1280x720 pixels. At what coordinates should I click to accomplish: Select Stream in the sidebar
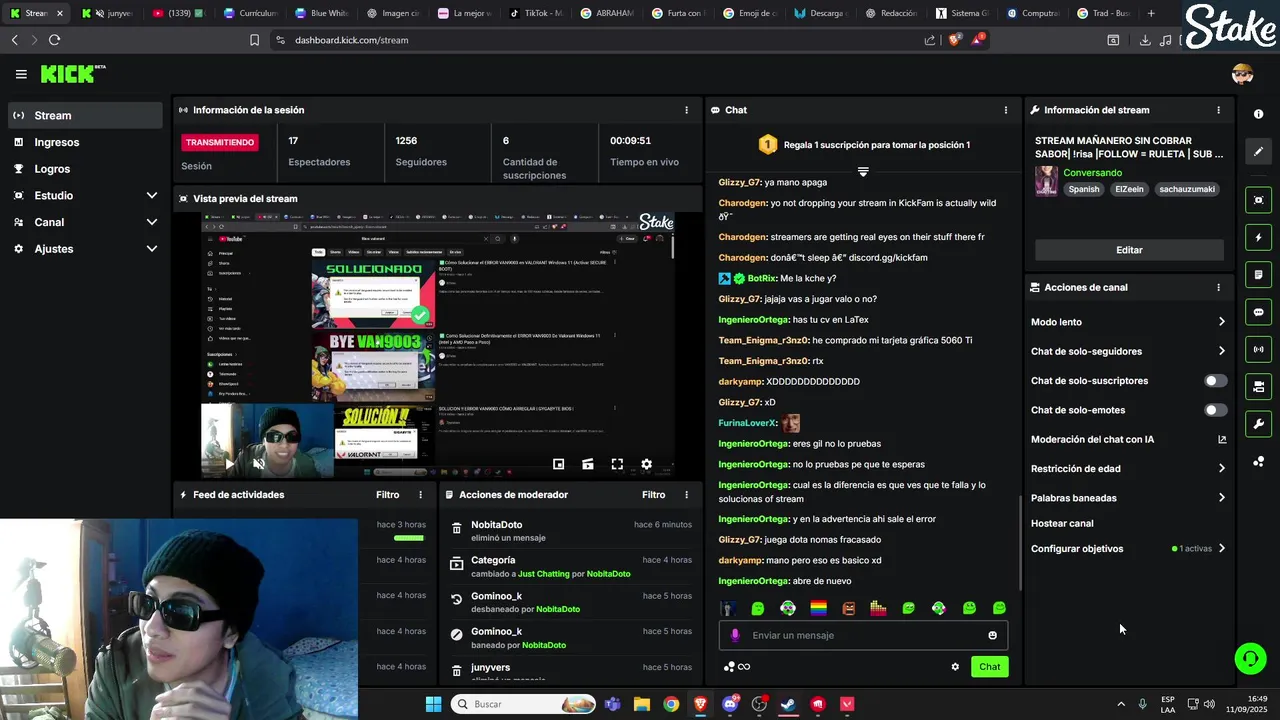pos(86,115)
